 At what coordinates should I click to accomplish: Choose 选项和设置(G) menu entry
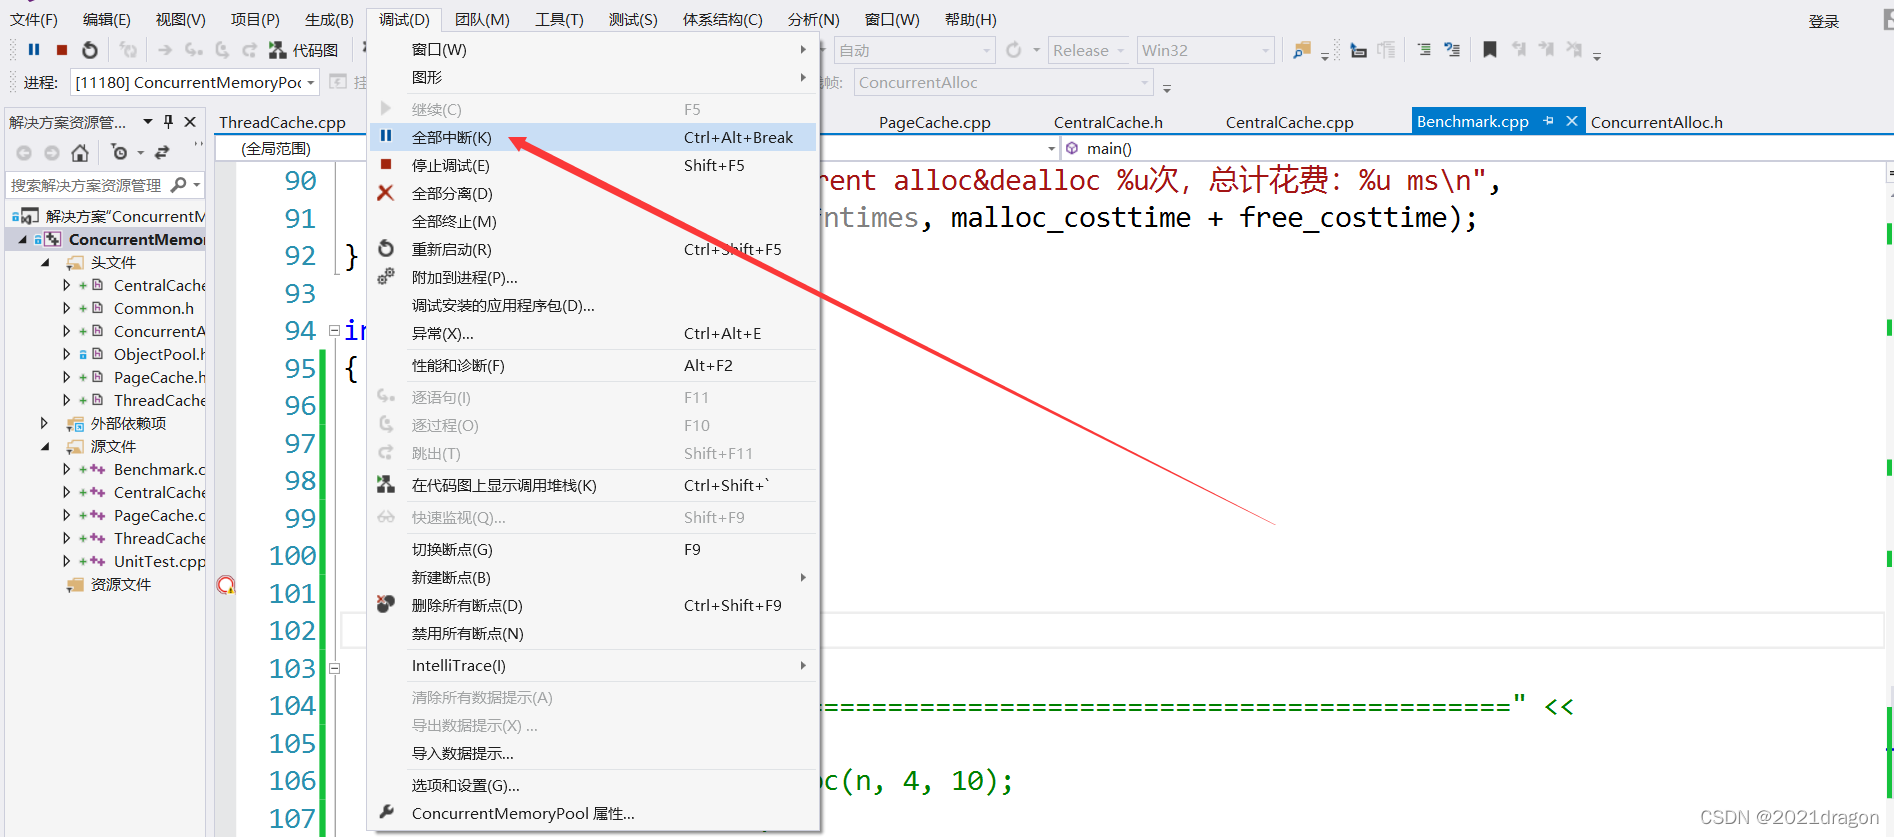tap(593, 785)
